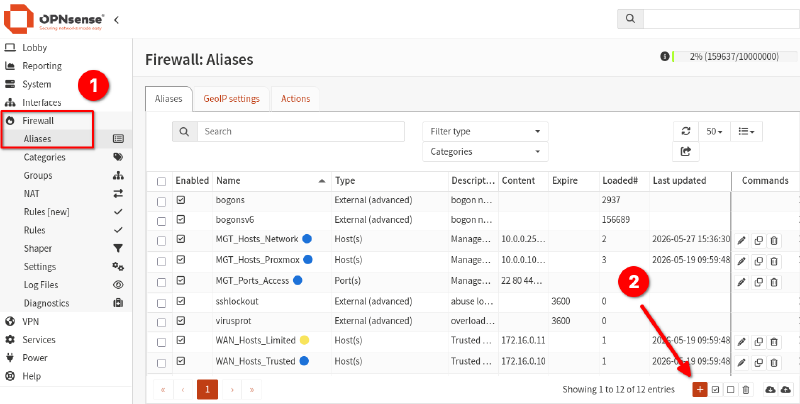This screenshot has height=404, width=800.
Task: Click the 2% alias table usage bar
Action: [735, 57]
